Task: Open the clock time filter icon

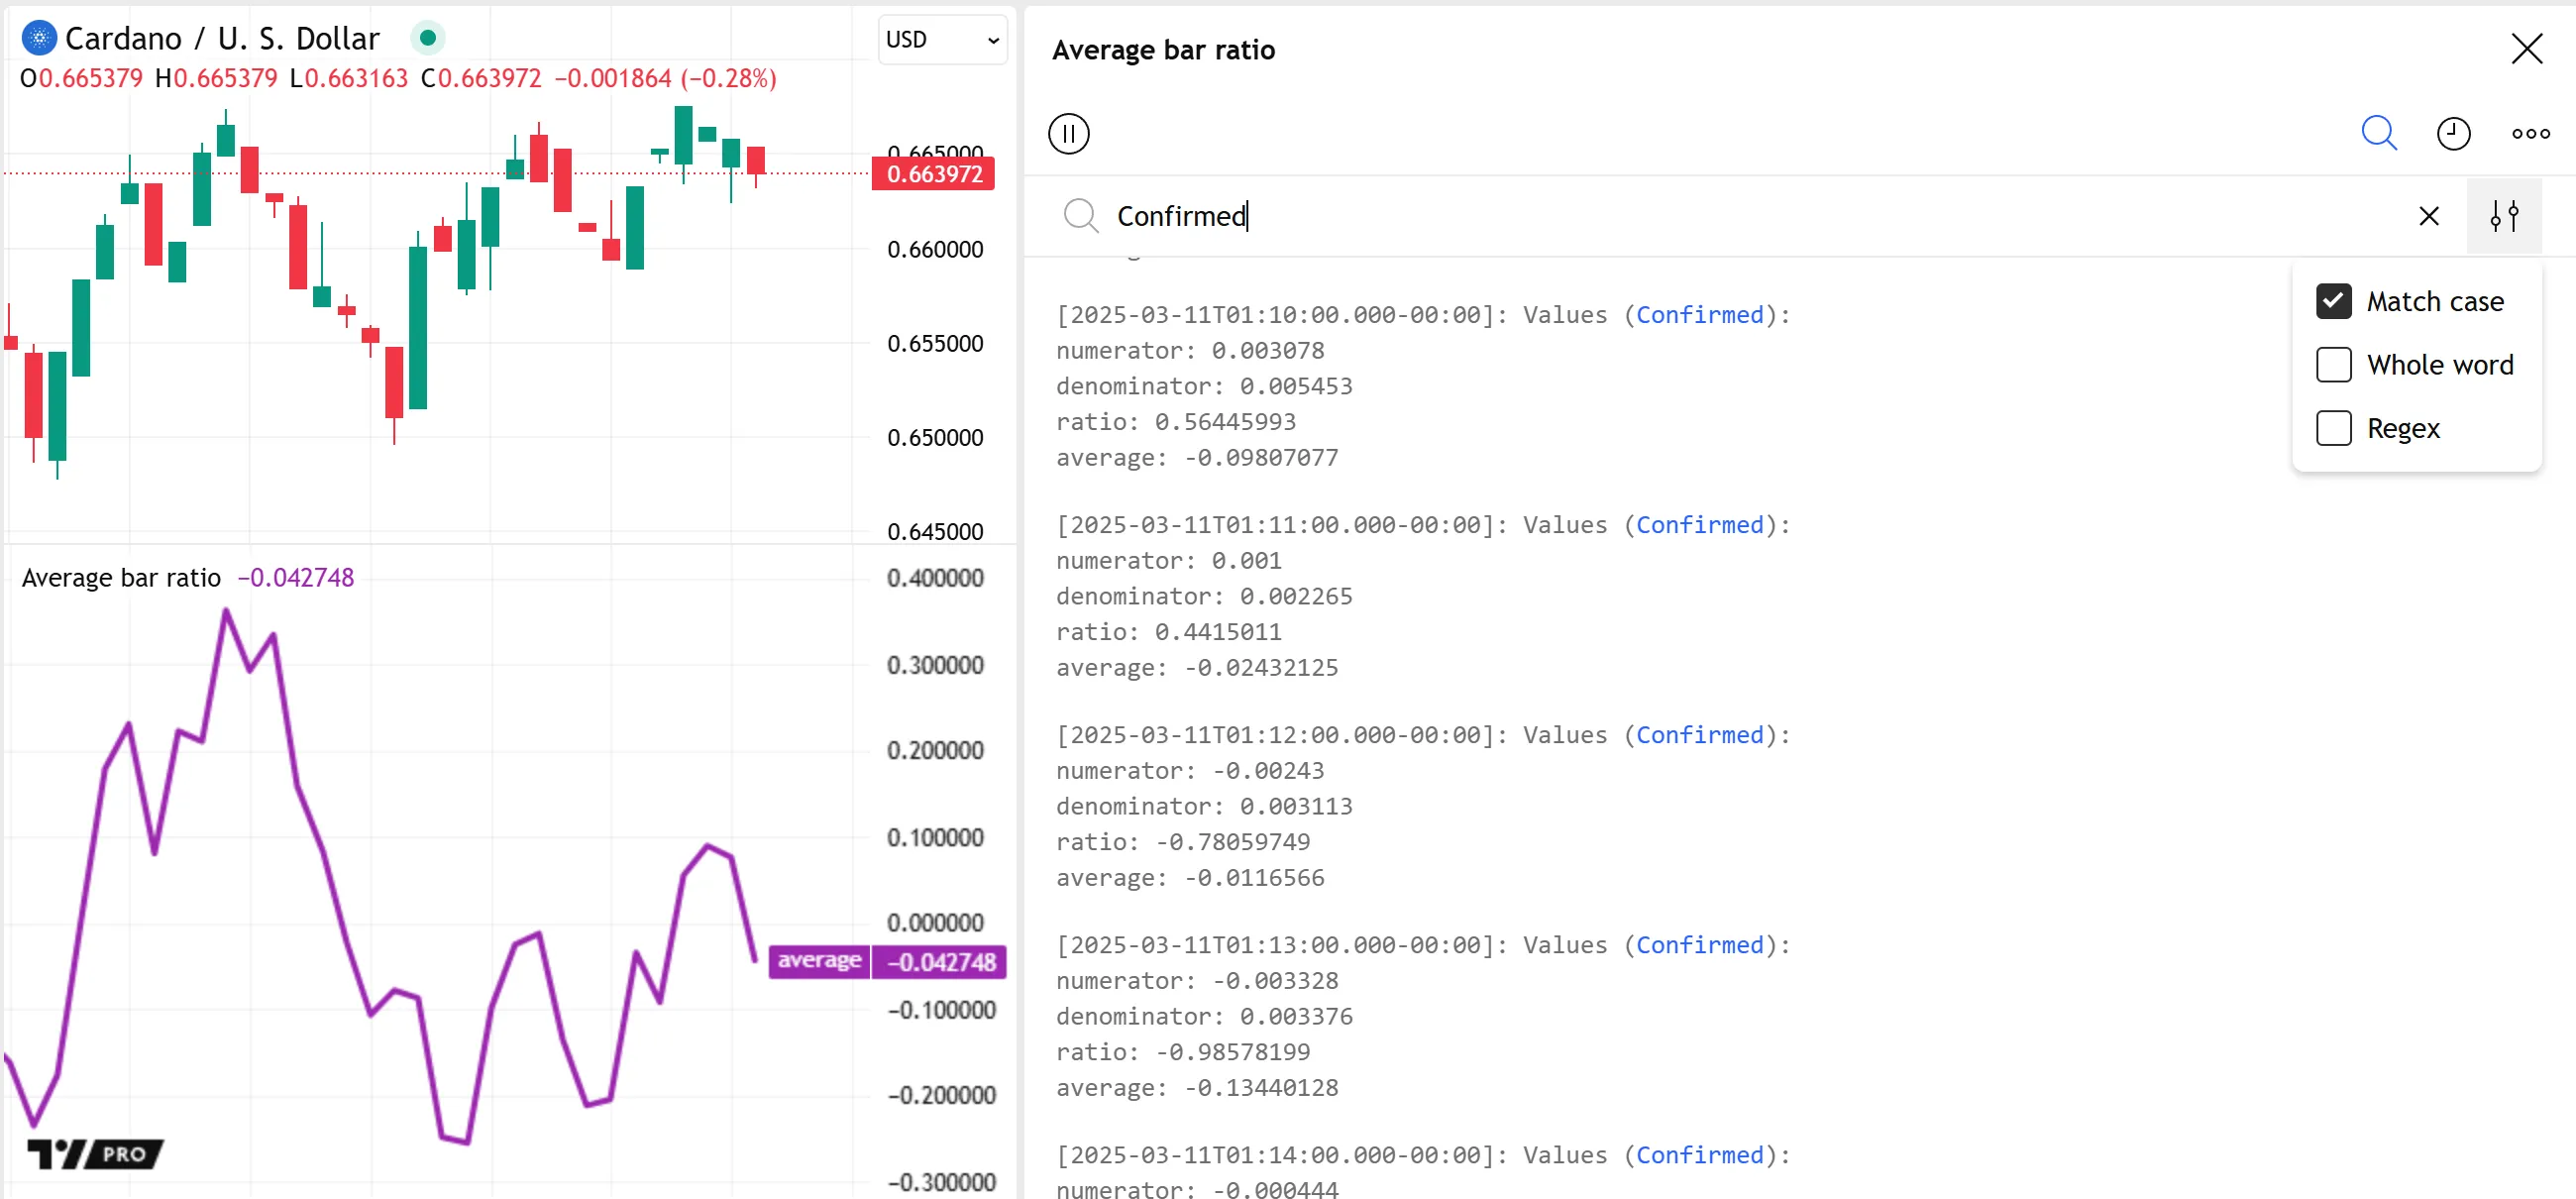Action: pyautogui.click(x=2452, y=133)
